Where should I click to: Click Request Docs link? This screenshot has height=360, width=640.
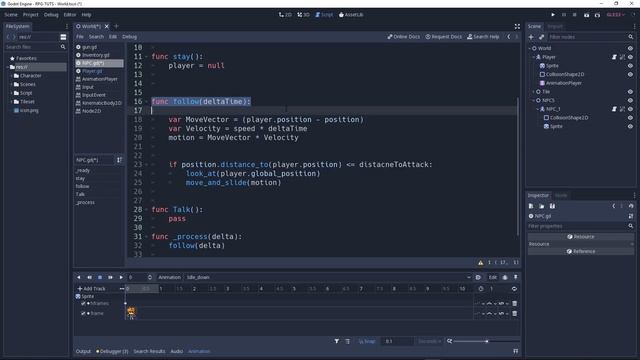point(443,37)
